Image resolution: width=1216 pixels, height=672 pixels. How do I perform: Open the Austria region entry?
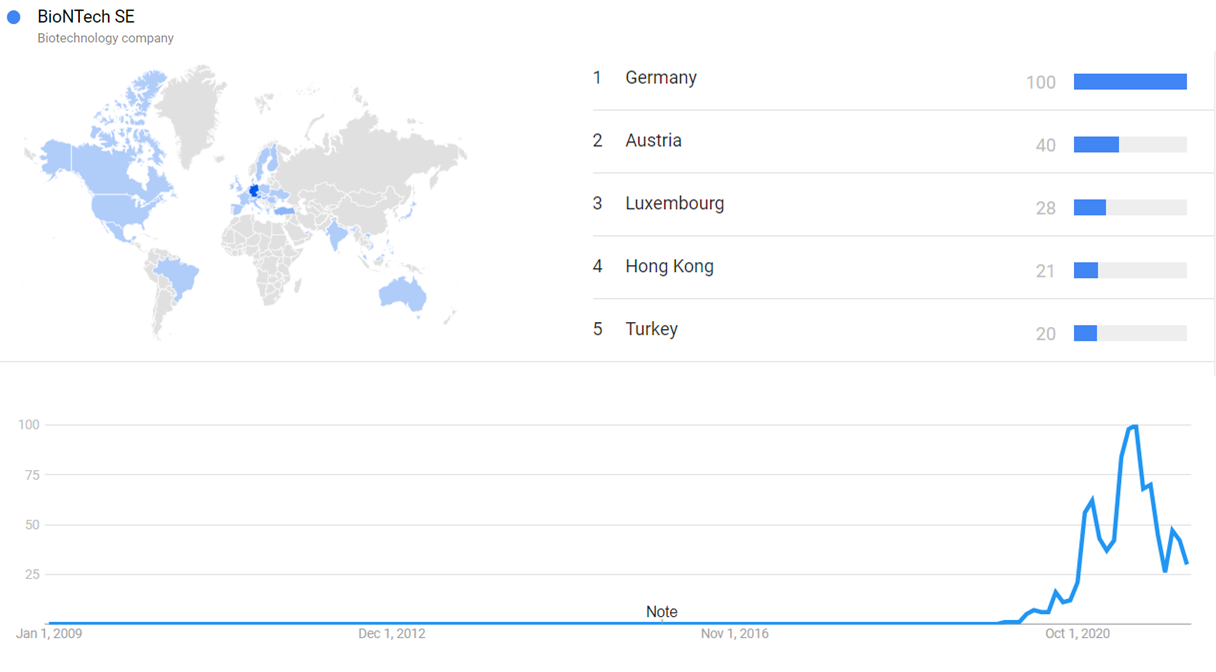pos(653,141)
